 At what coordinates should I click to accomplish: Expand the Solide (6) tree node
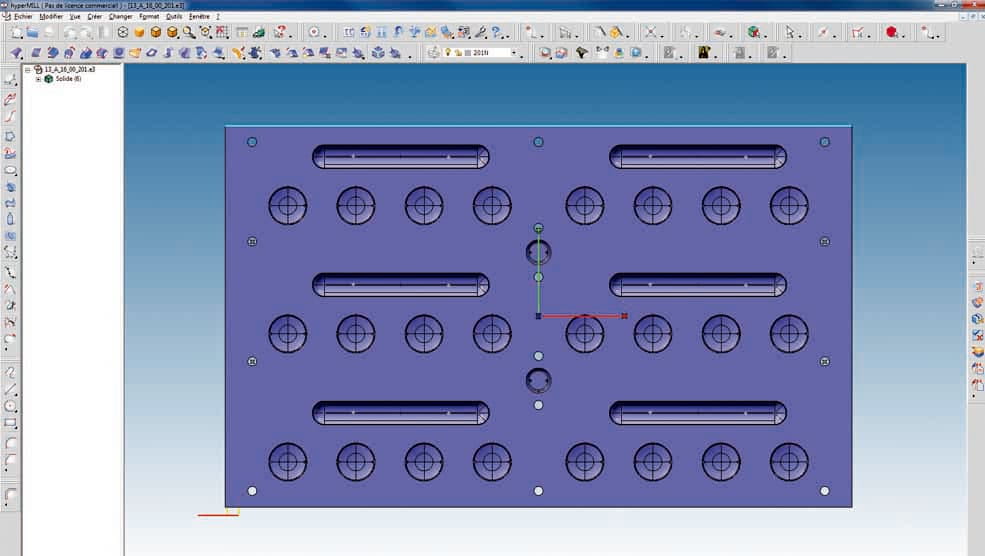(x=38, y=79)
